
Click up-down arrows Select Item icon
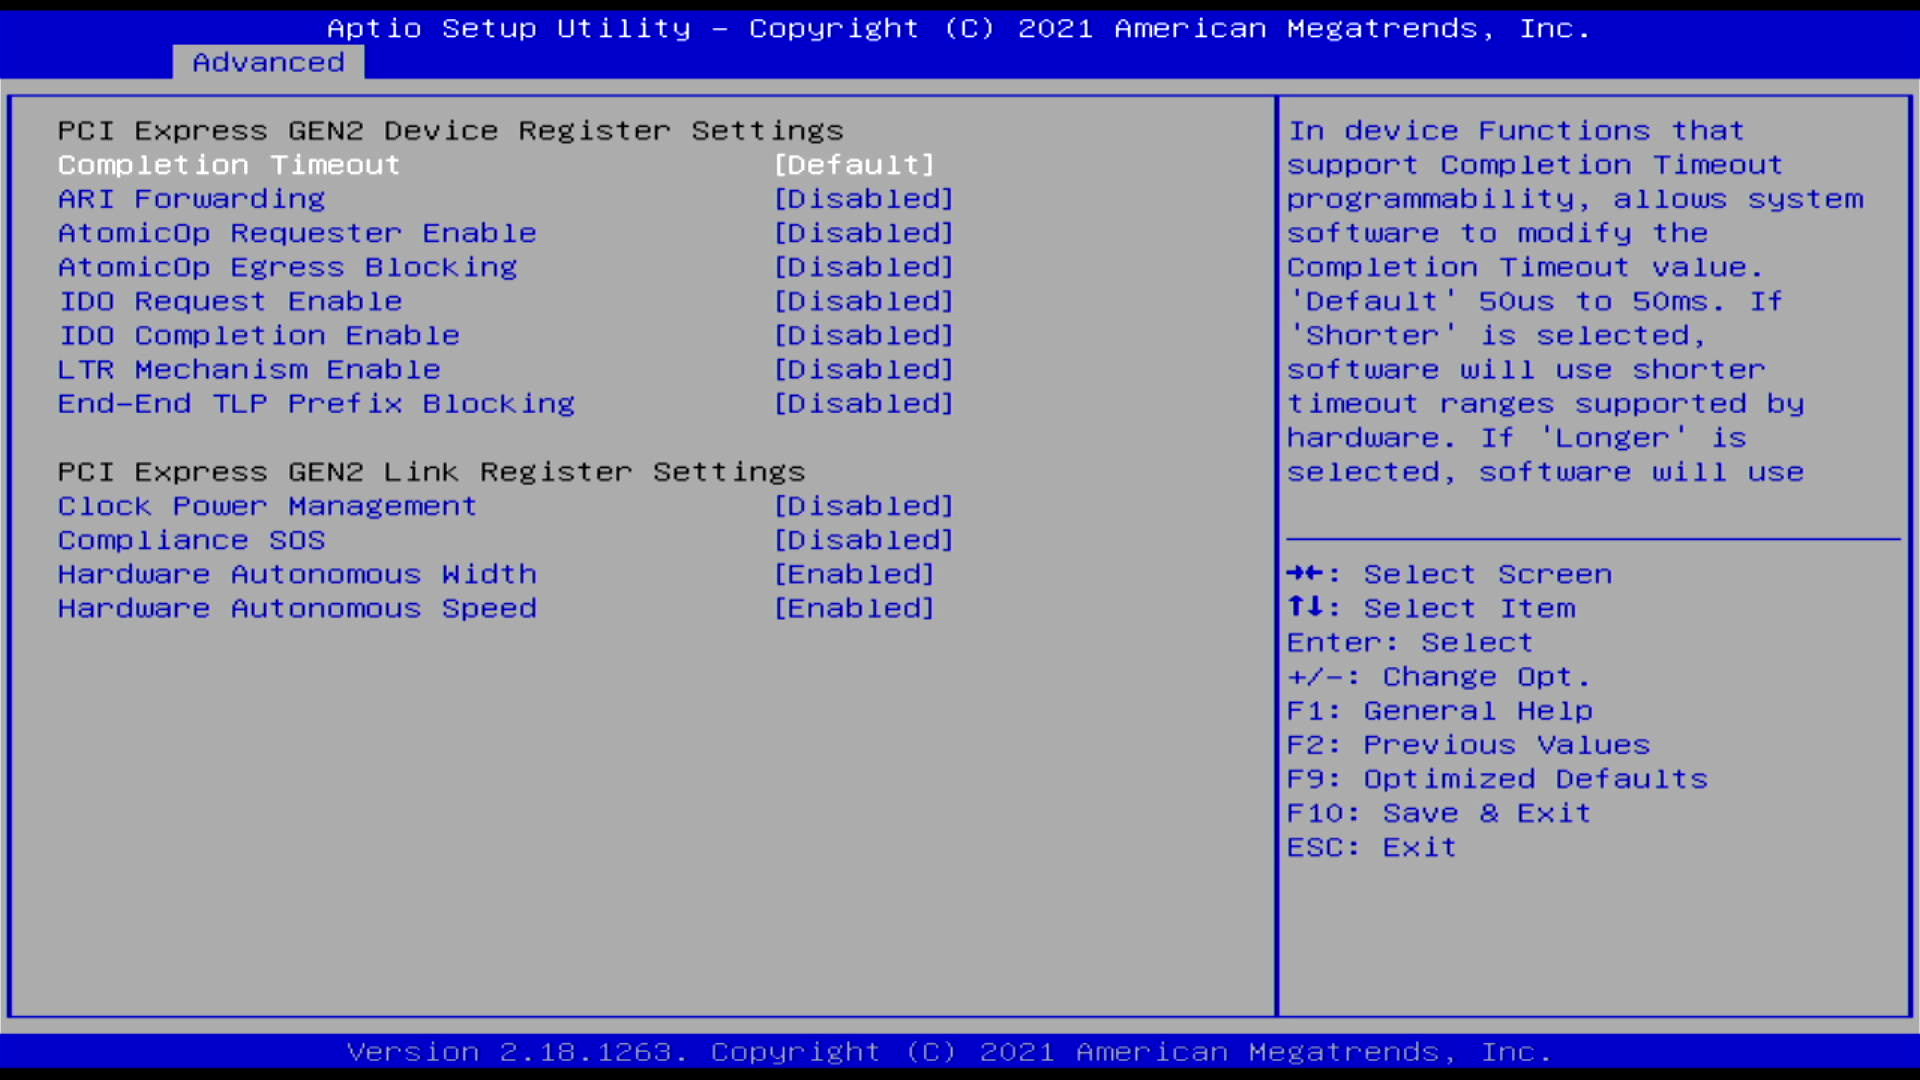point(1305,608)
